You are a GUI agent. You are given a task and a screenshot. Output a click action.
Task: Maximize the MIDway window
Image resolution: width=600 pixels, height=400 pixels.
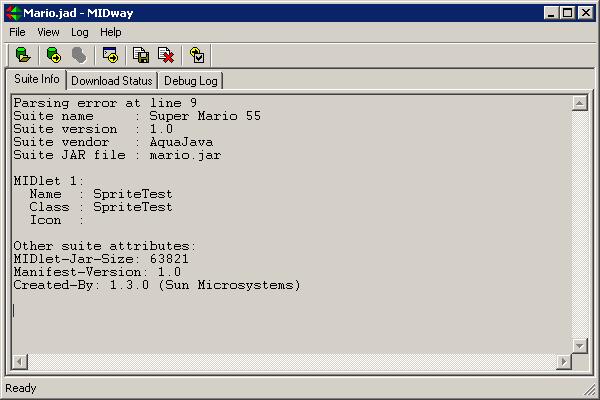click(x=568, y=13)
